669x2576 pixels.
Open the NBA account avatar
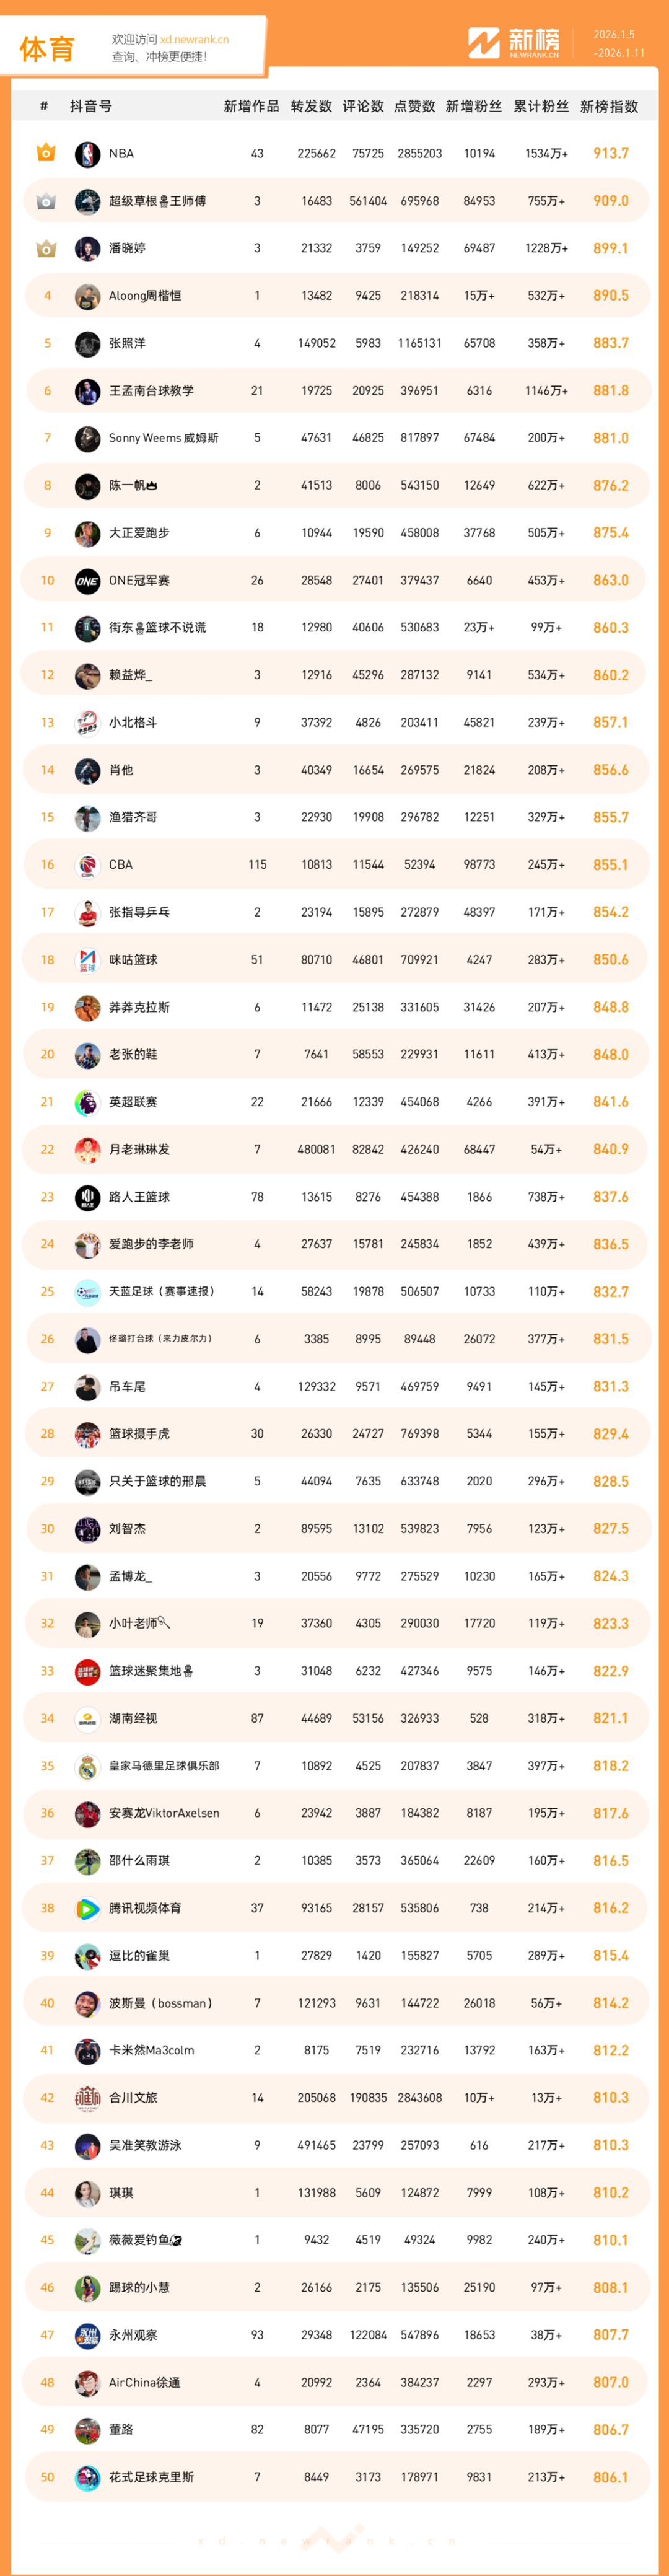click(x=87, y=154)
